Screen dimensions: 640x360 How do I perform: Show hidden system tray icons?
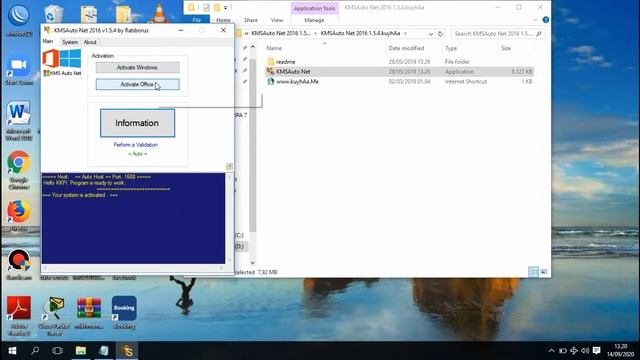pyautogui.click(x=551, y=351)
